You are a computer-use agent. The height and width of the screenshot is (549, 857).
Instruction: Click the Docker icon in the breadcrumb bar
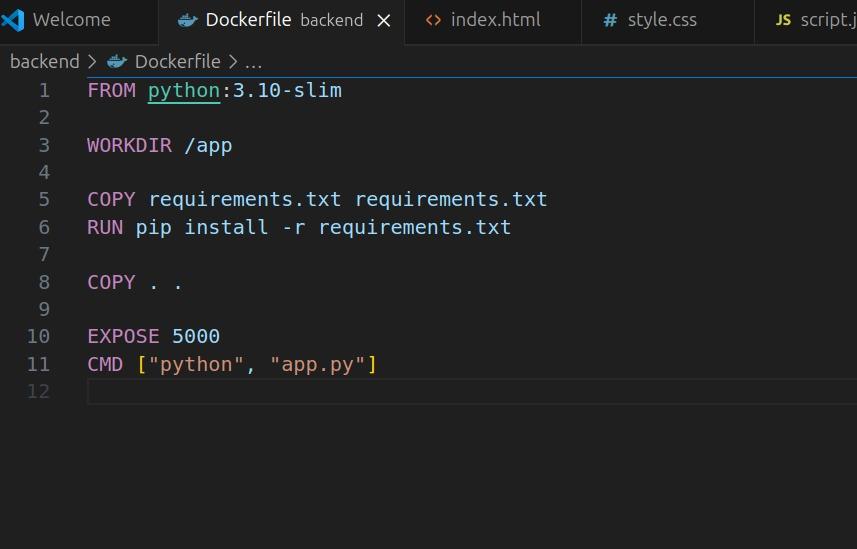117,62
